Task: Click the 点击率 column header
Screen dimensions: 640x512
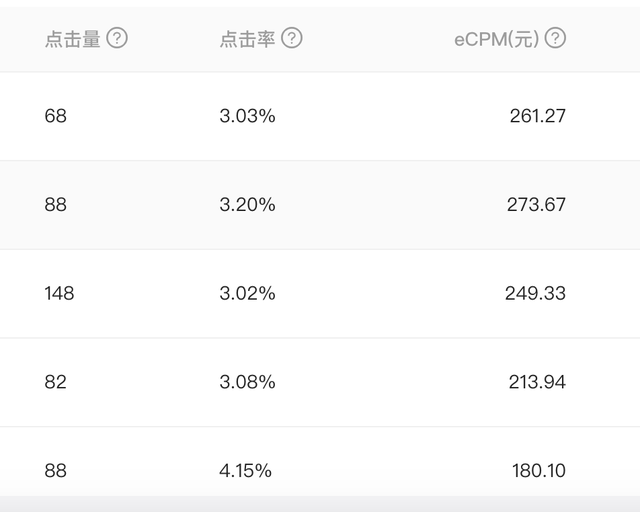Action: [x=247, y=39]
